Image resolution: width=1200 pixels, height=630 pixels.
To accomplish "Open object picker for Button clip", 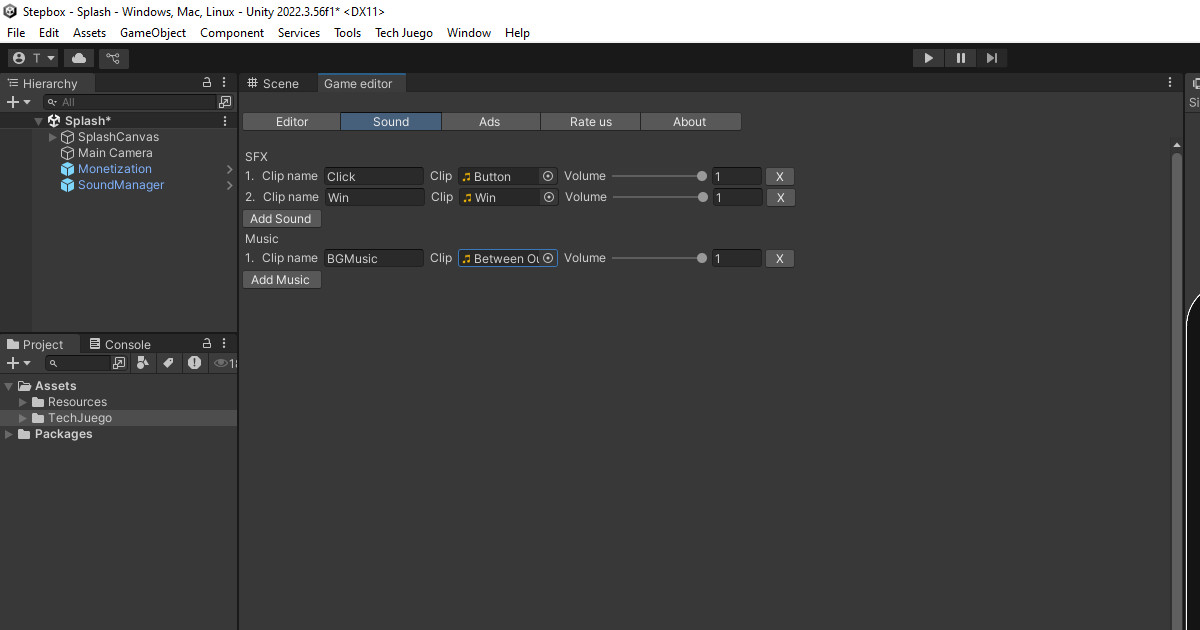I will (548, 176).
